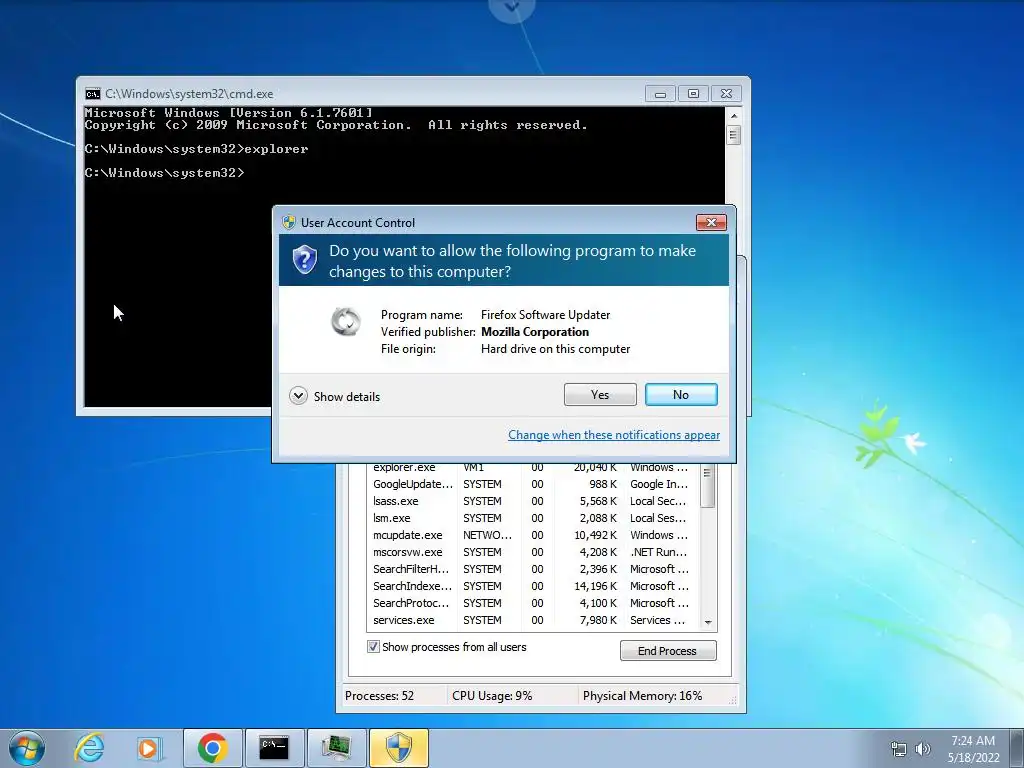Select the services.exe process row

coord(533,620)
